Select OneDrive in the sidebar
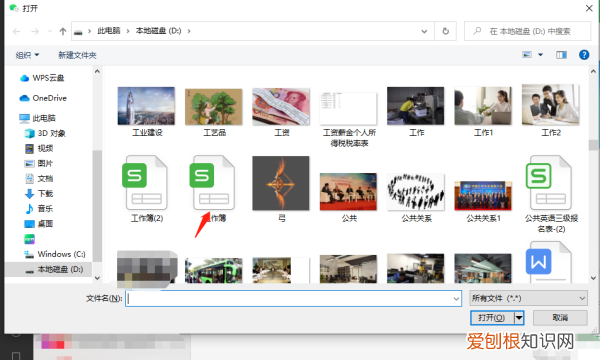This screenshot has width=600, height=360. click(x=43, y=98)
